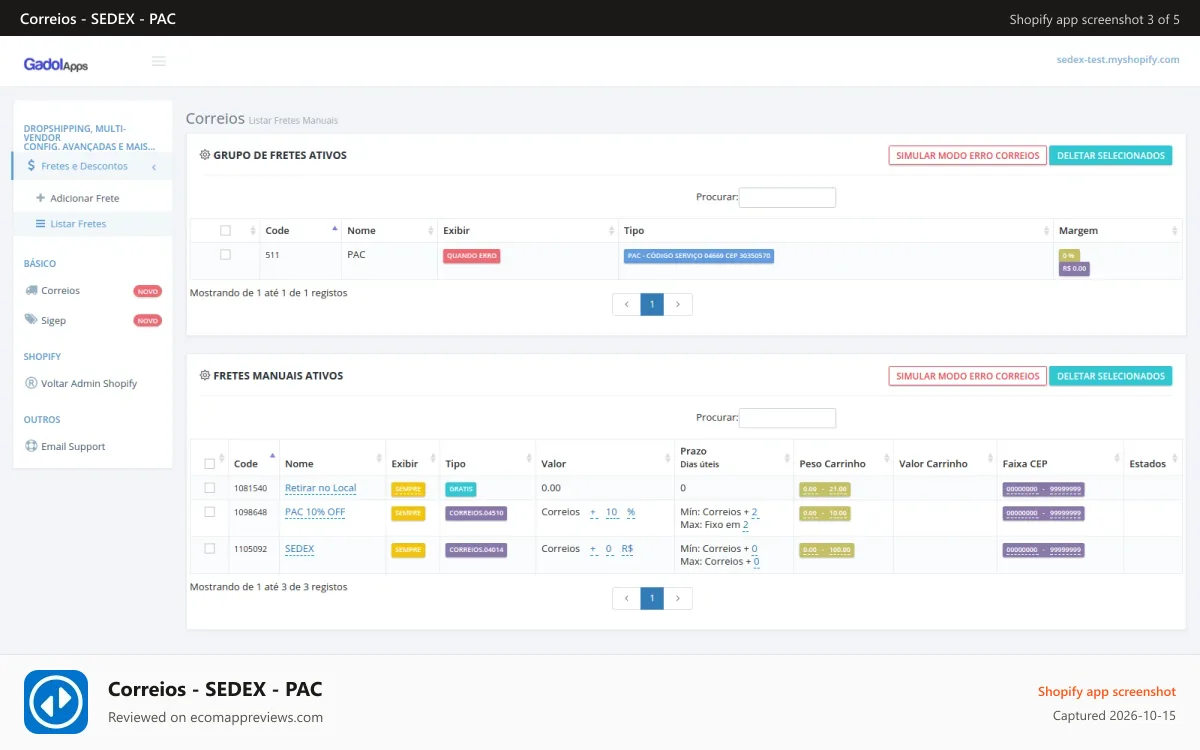
Task: Go to next page in group table pagination
Action: (678, 304)
